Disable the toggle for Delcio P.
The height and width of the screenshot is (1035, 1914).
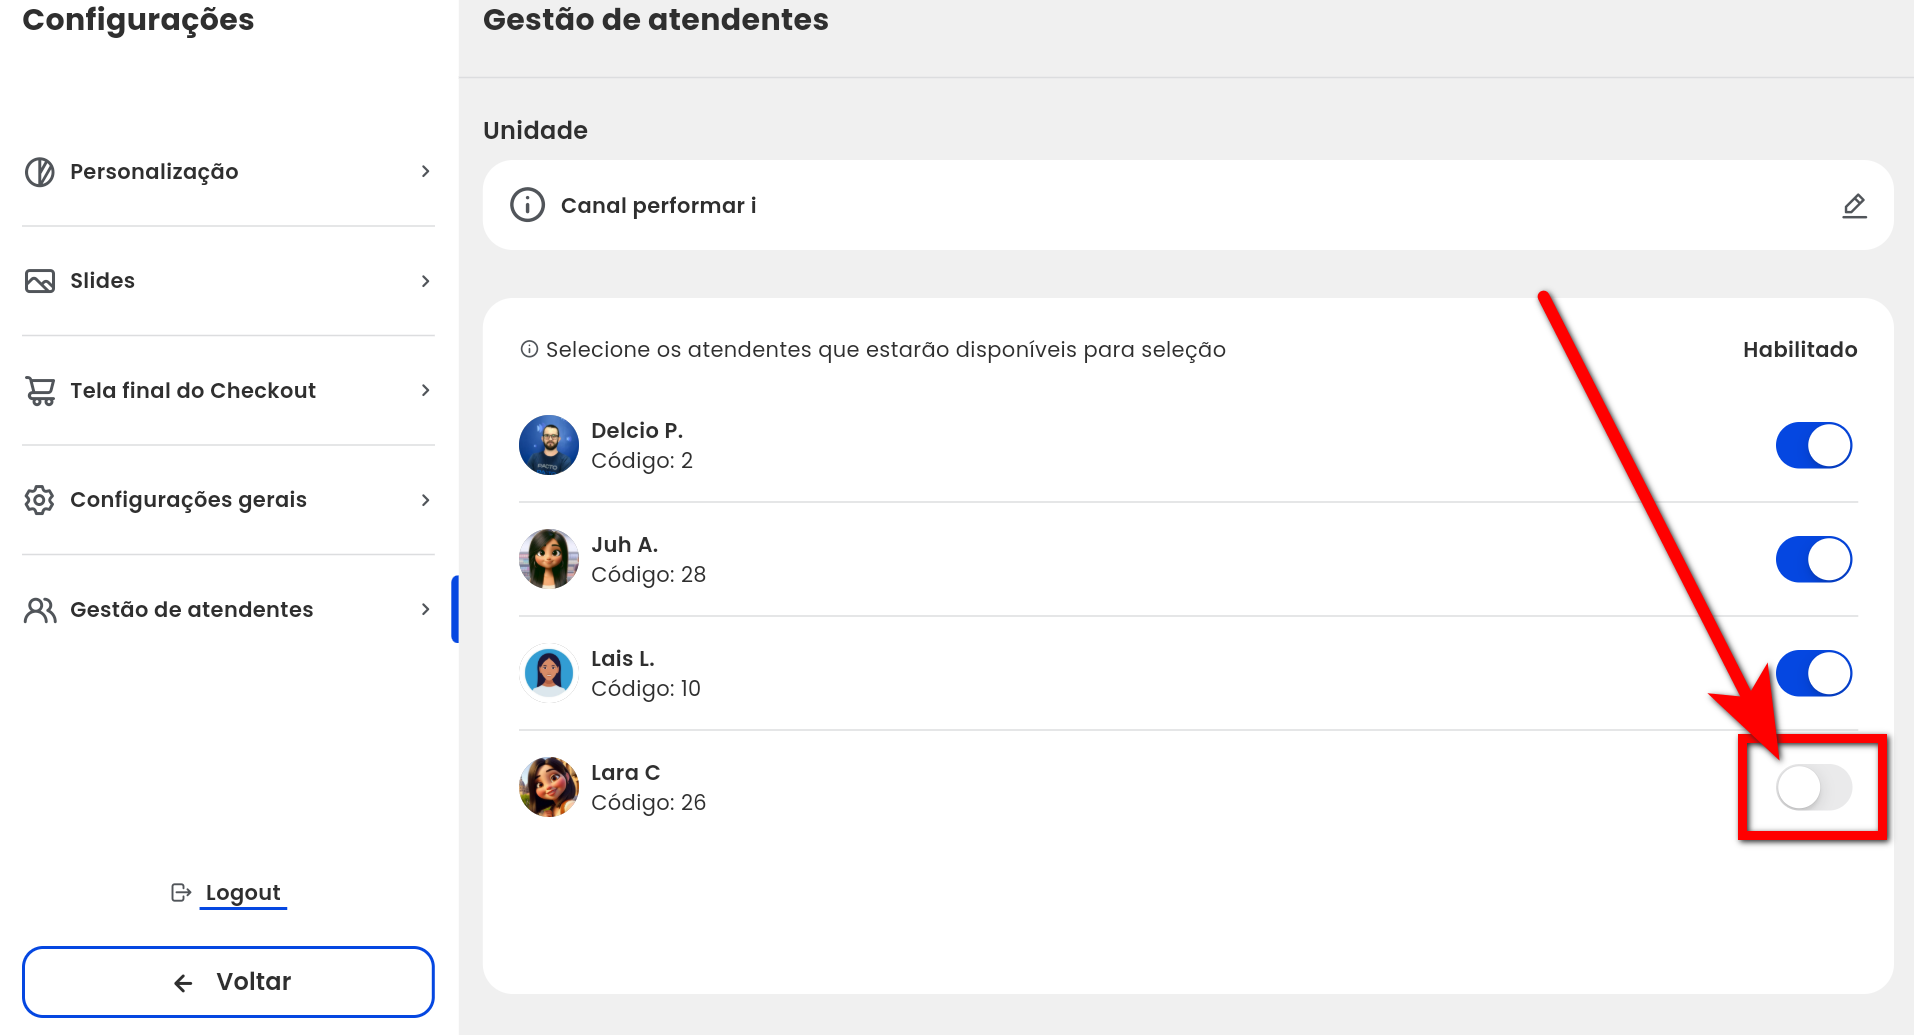pos(1813,445)
